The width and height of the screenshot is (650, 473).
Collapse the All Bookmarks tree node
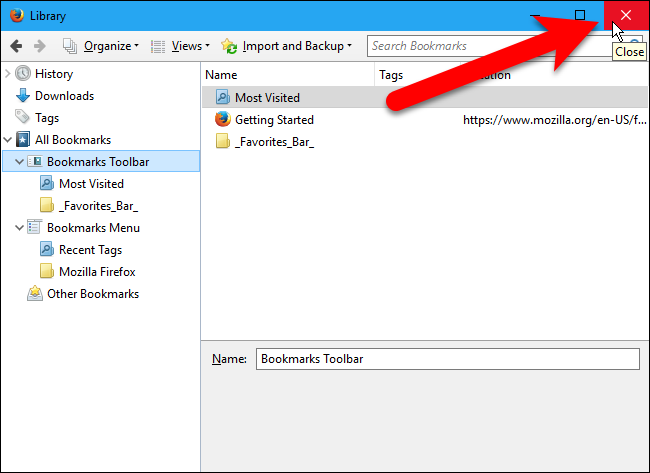7,140
